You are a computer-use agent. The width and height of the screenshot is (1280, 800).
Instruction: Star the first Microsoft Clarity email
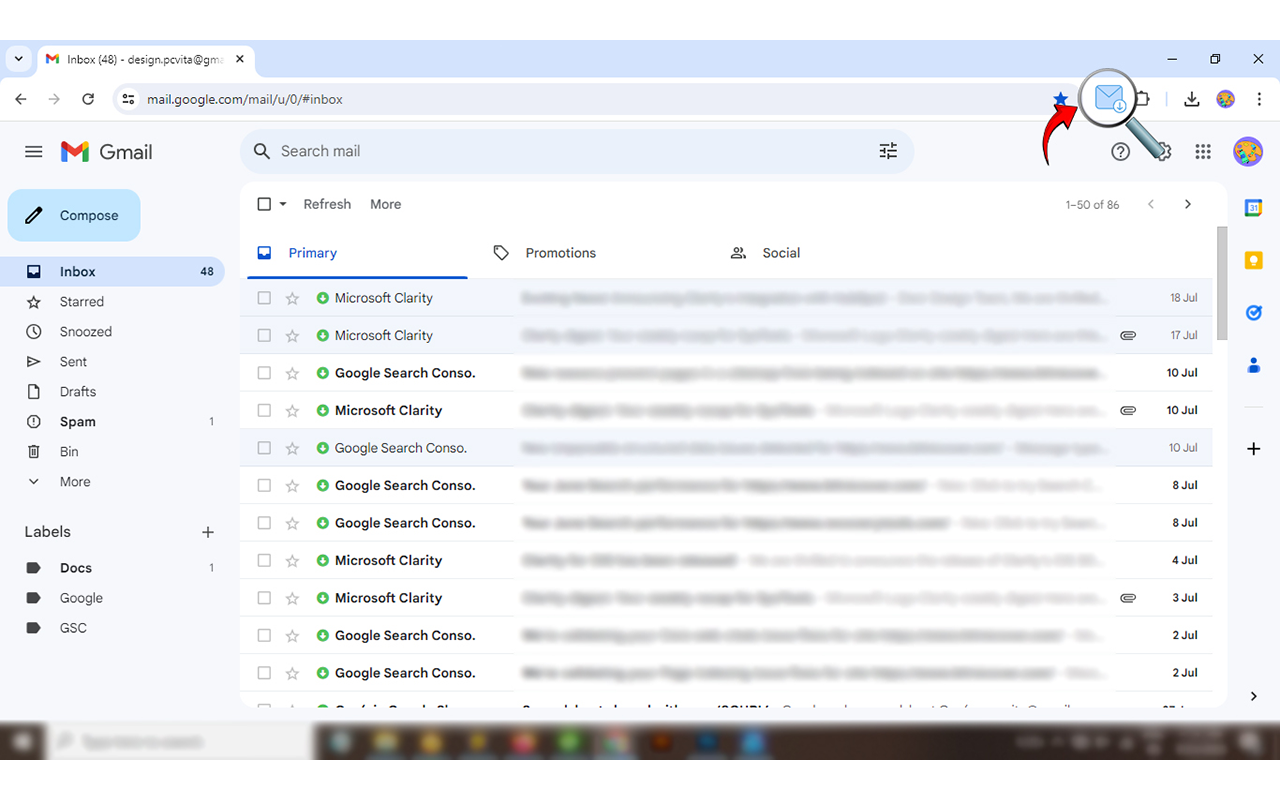click(x=291, y=297)
